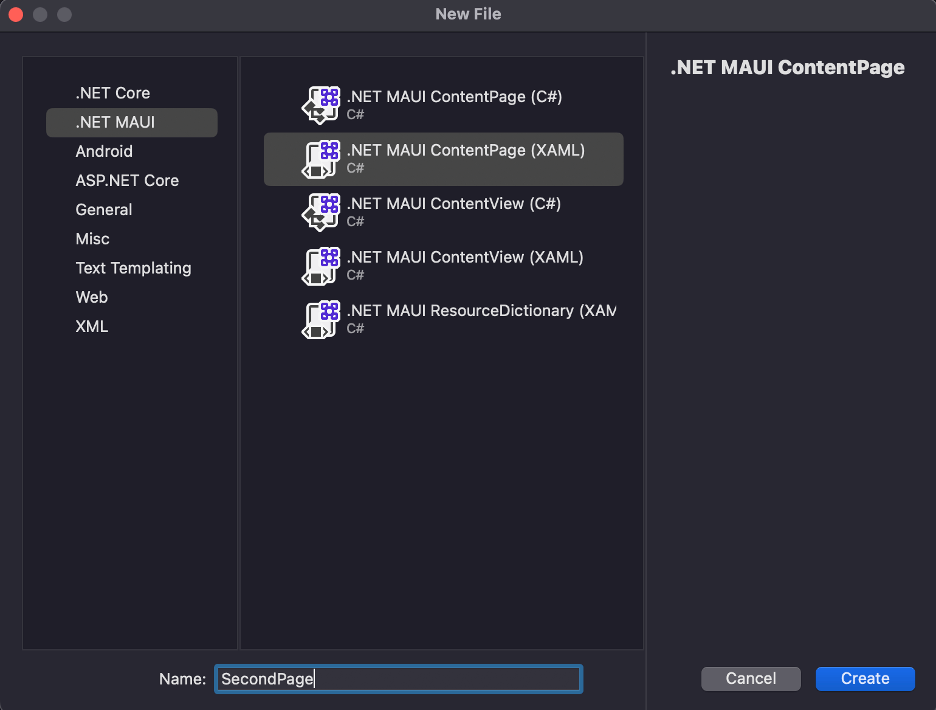Viewport: 936px width, 710px height.
Task: Cancel the New File dialog
Action: click(750, 679)
